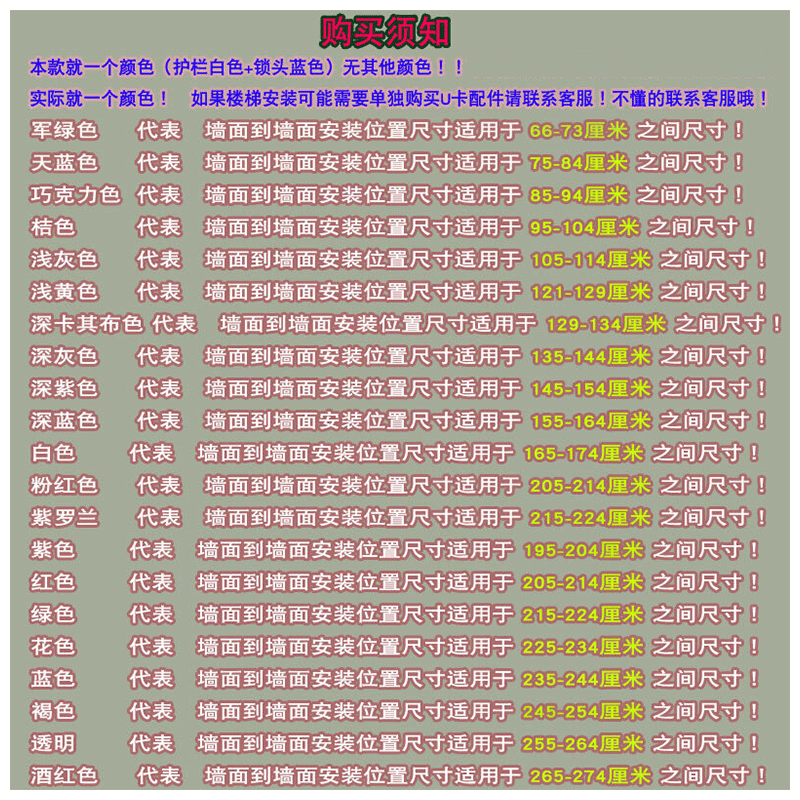This screenshot has height=800, width=800.
Task: Click the red title 购买须知
Action: pyautogui.click(x=385, y=32)
